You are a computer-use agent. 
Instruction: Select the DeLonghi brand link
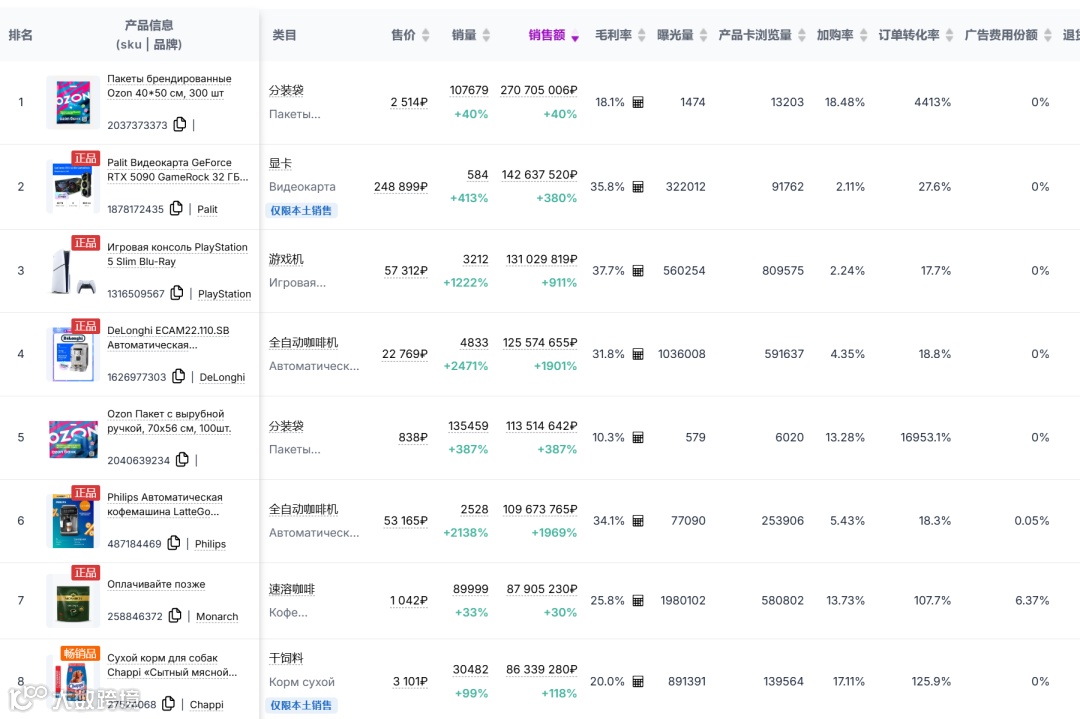[x=222, y=377]
